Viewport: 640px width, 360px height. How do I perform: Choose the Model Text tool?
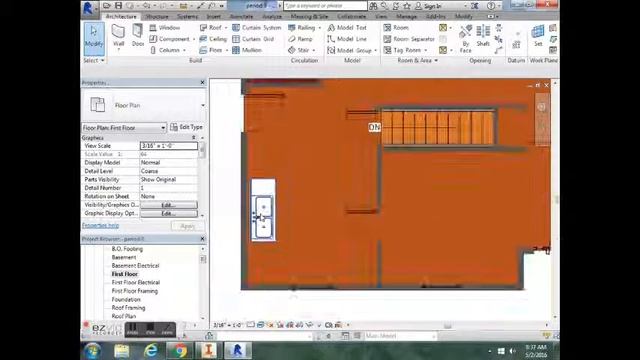click(x=347, y=28)
